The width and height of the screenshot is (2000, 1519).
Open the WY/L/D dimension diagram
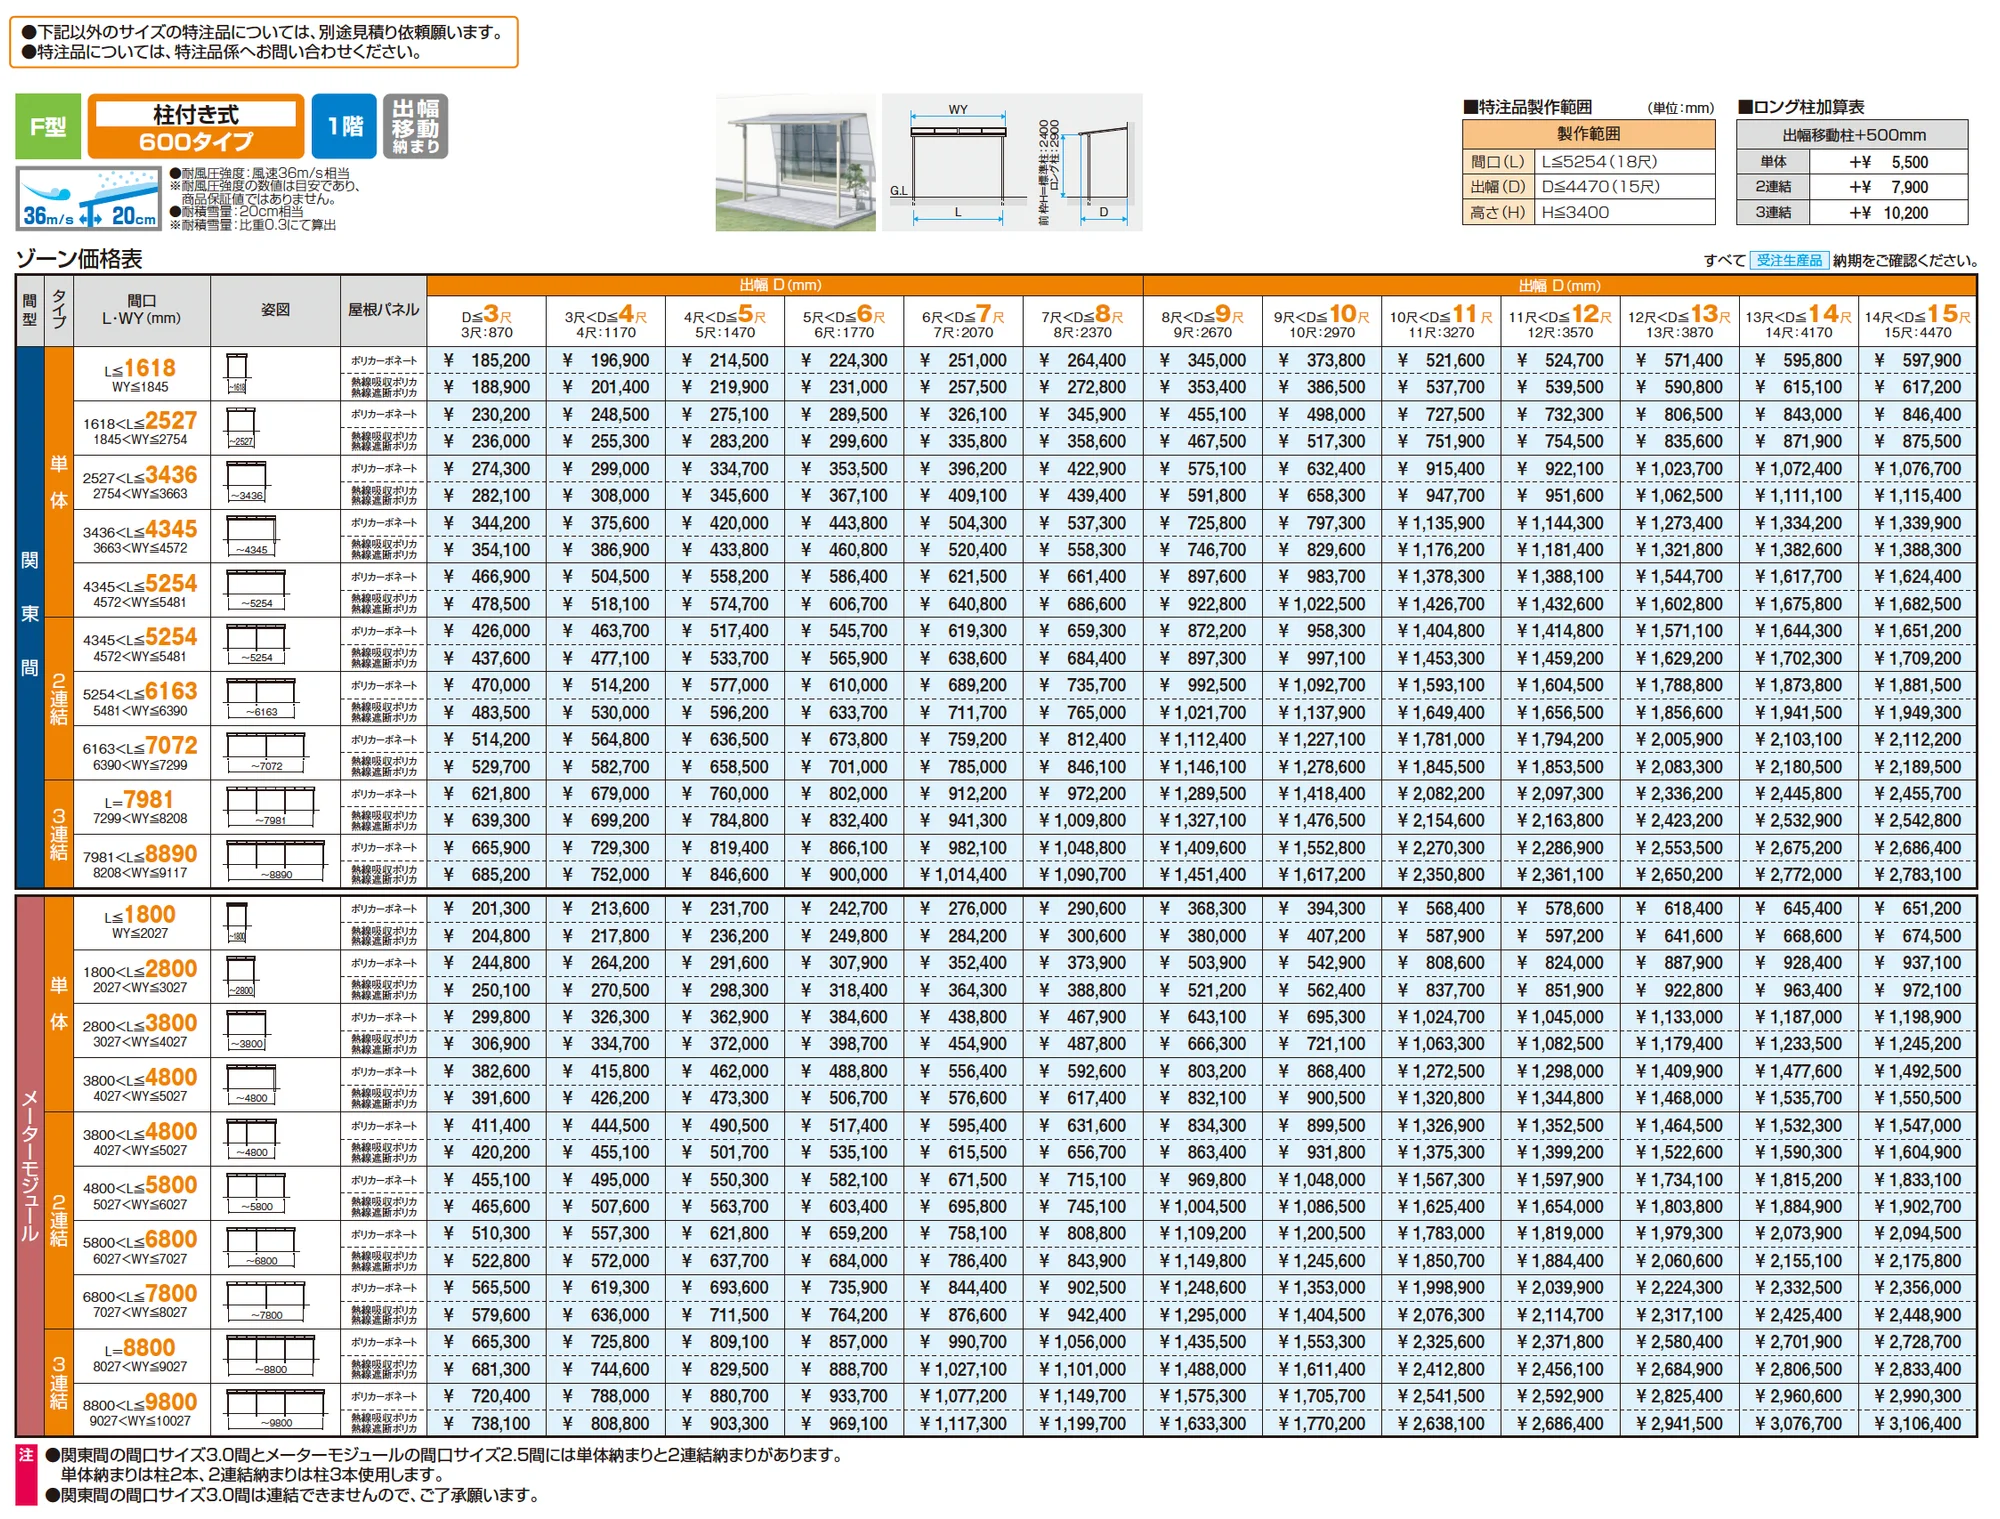coord(1012,163)
